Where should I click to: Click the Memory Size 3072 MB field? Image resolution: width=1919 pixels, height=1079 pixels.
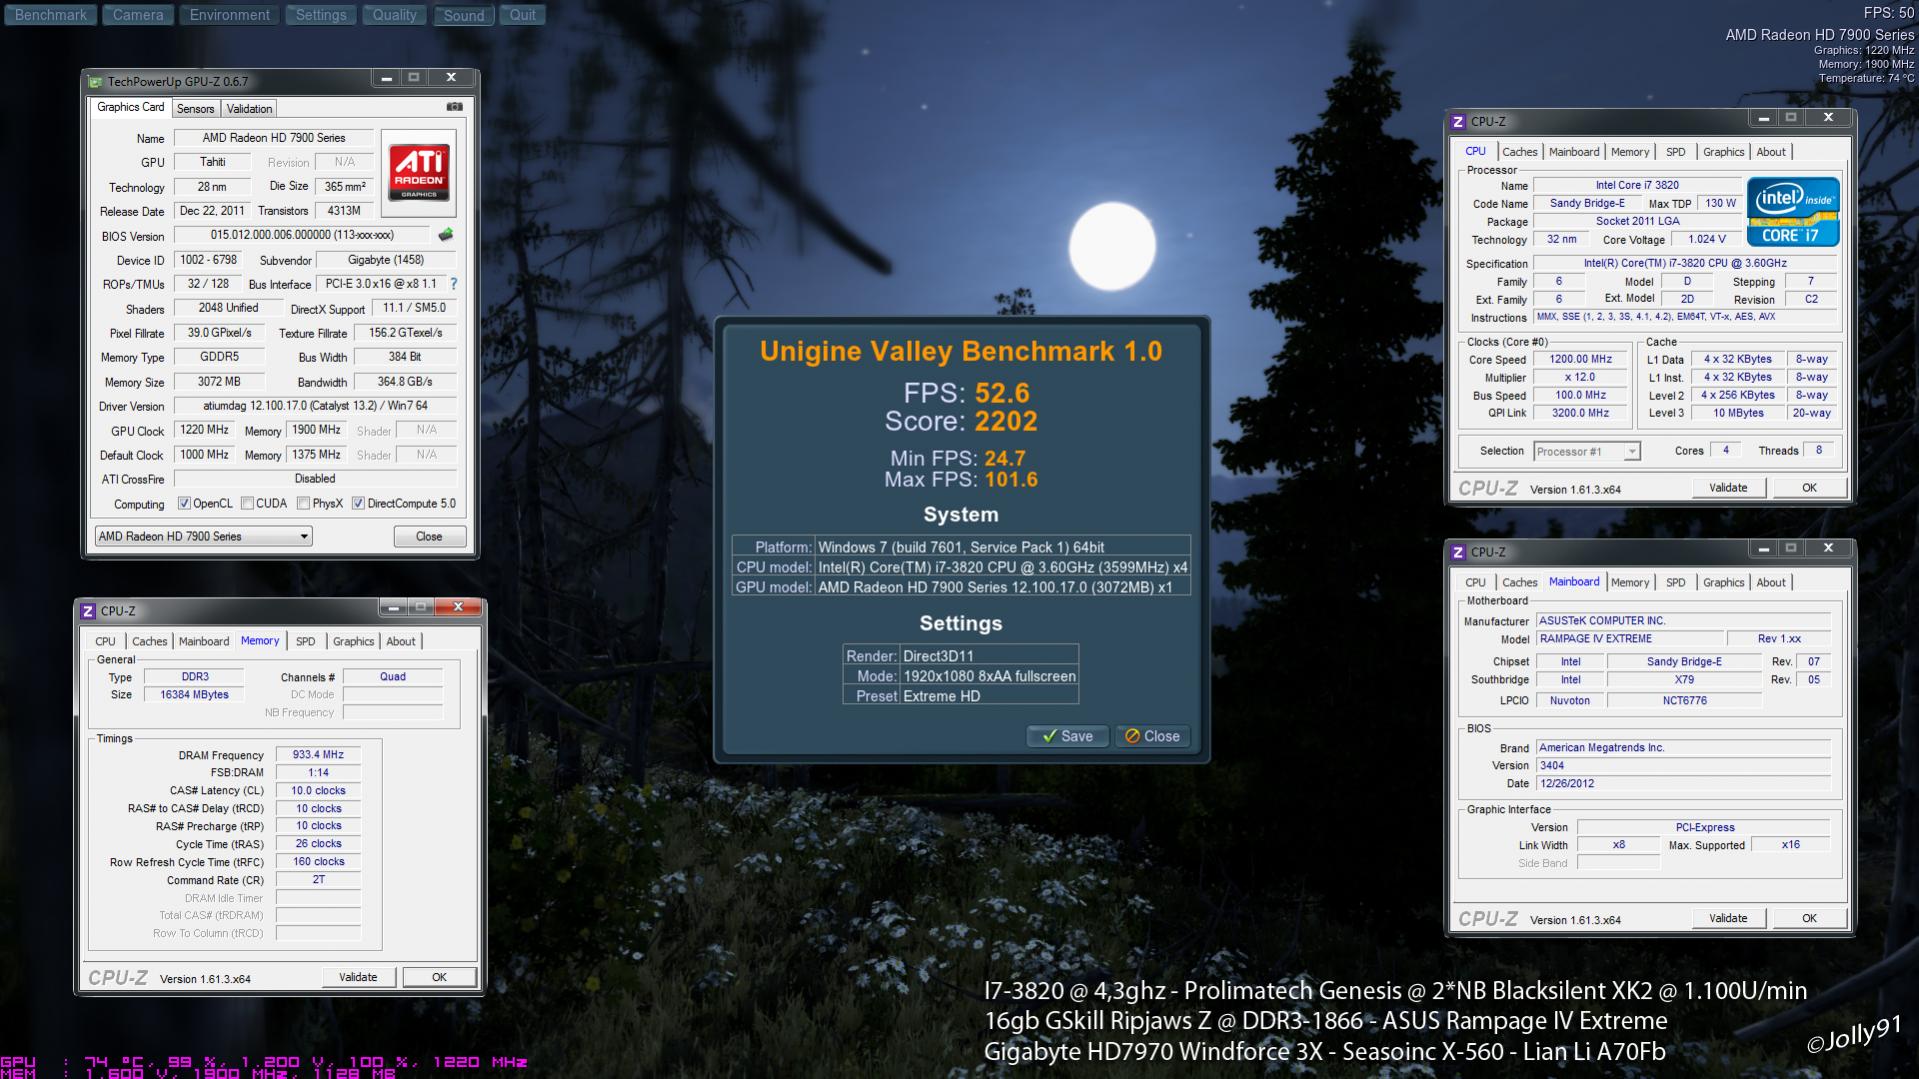(219, 382)
